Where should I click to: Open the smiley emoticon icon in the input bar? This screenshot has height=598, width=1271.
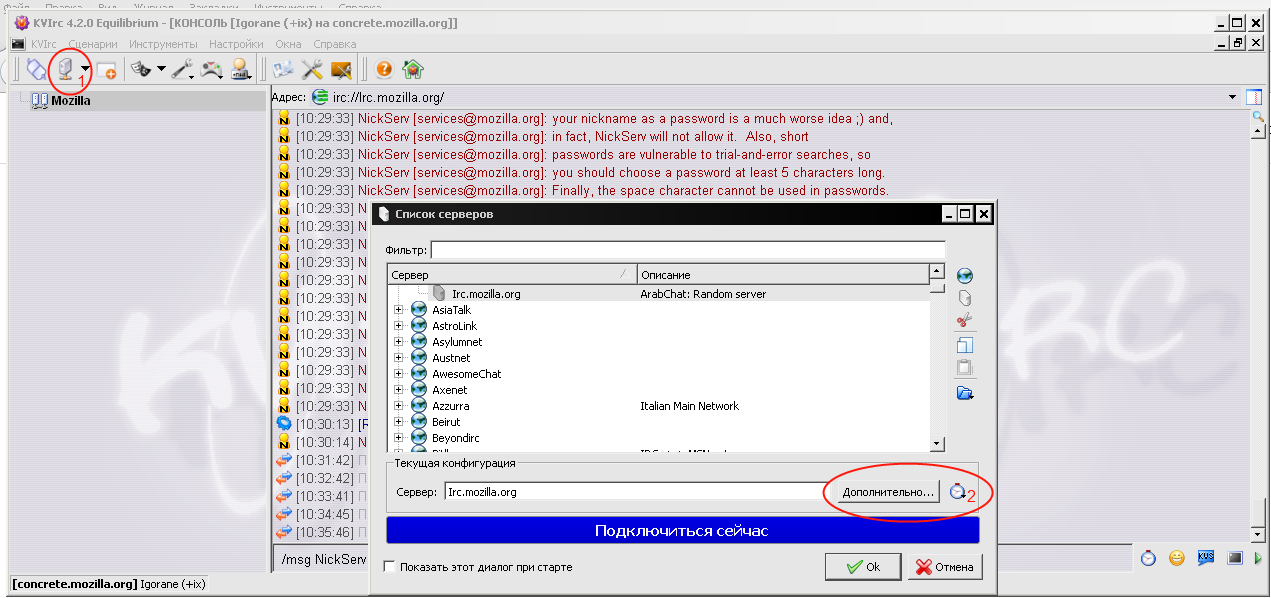1177,557
